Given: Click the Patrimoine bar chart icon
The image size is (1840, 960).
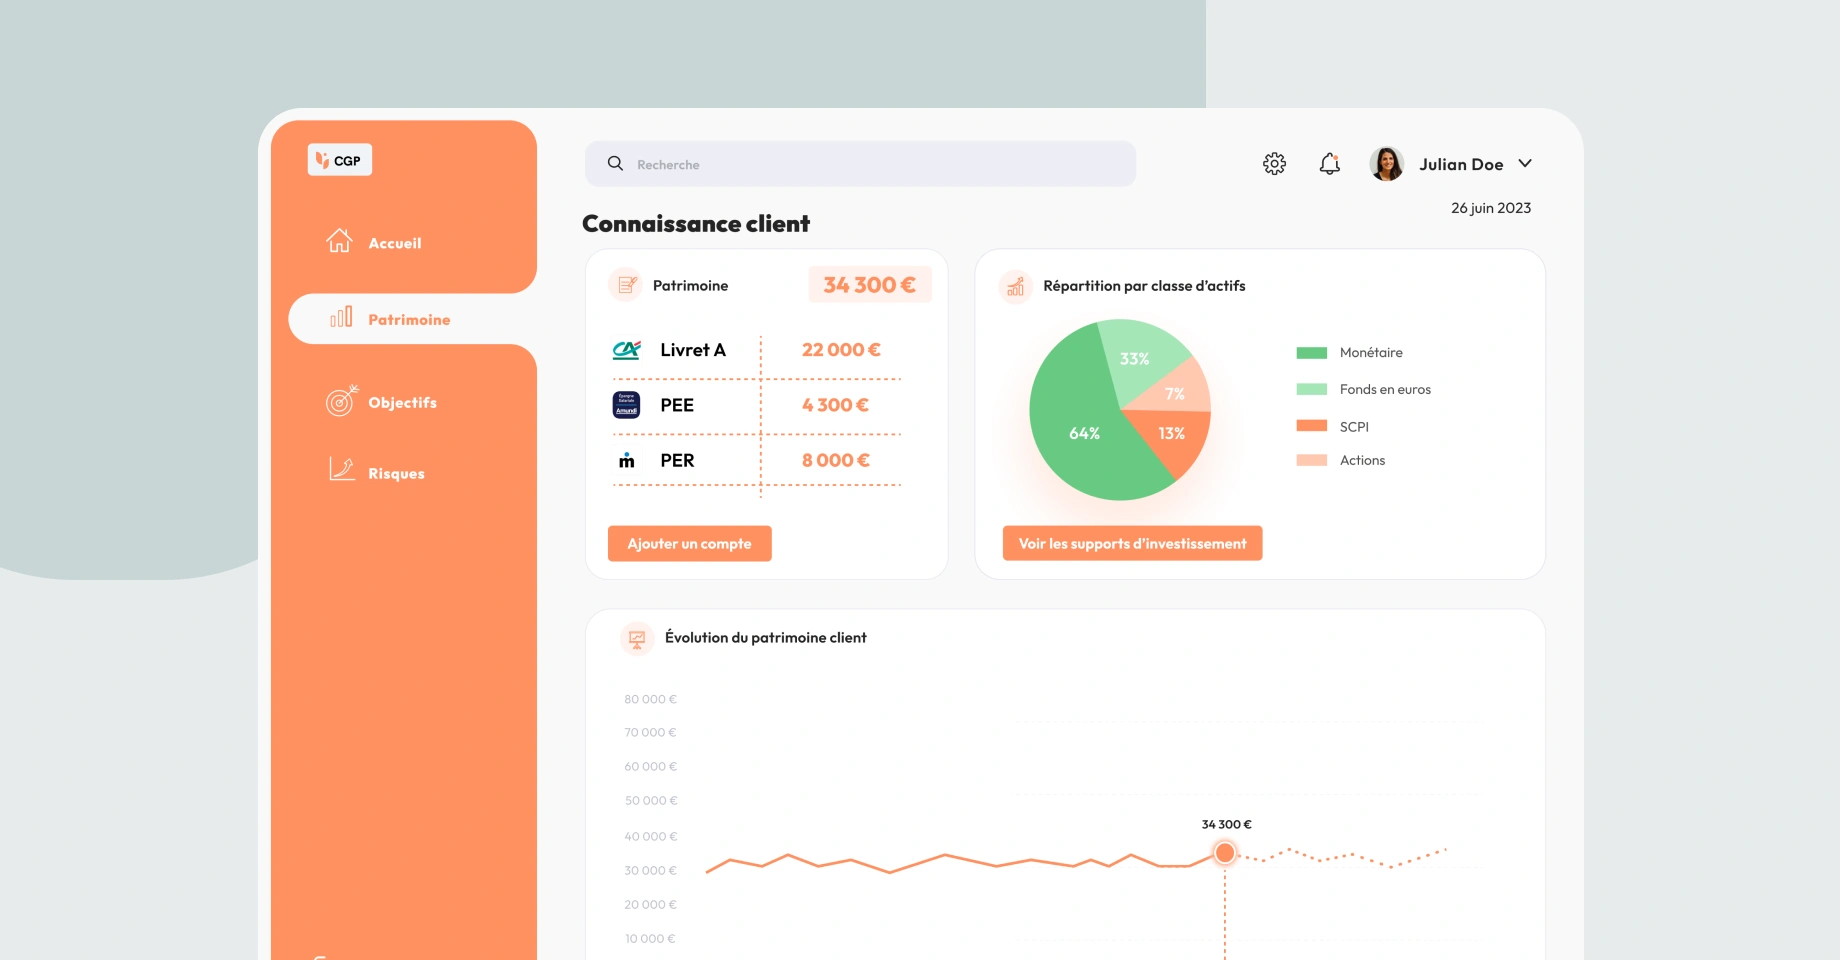Looking at the screenshot, I should [341, 318].
